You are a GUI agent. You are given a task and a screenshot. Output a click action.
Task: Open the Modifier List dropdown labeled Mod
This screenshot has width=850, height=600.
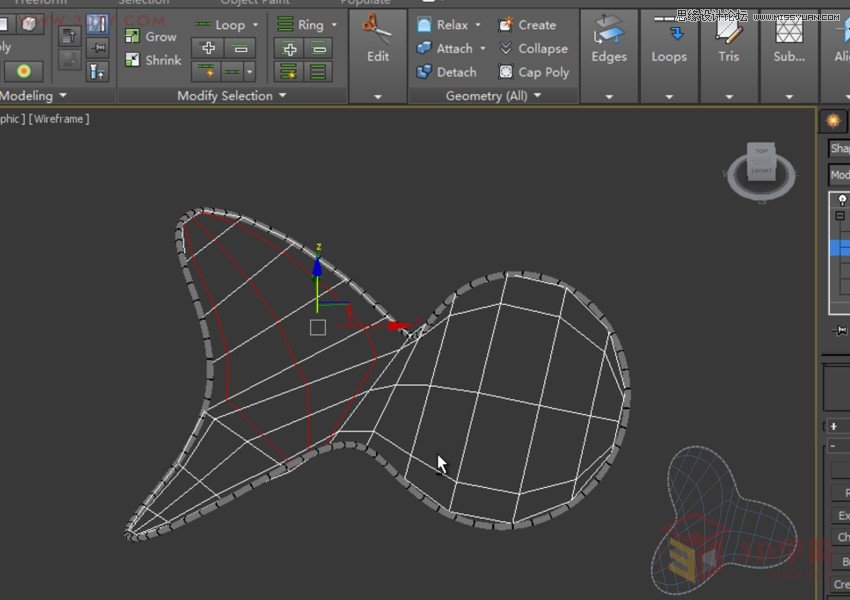point(839,175)
